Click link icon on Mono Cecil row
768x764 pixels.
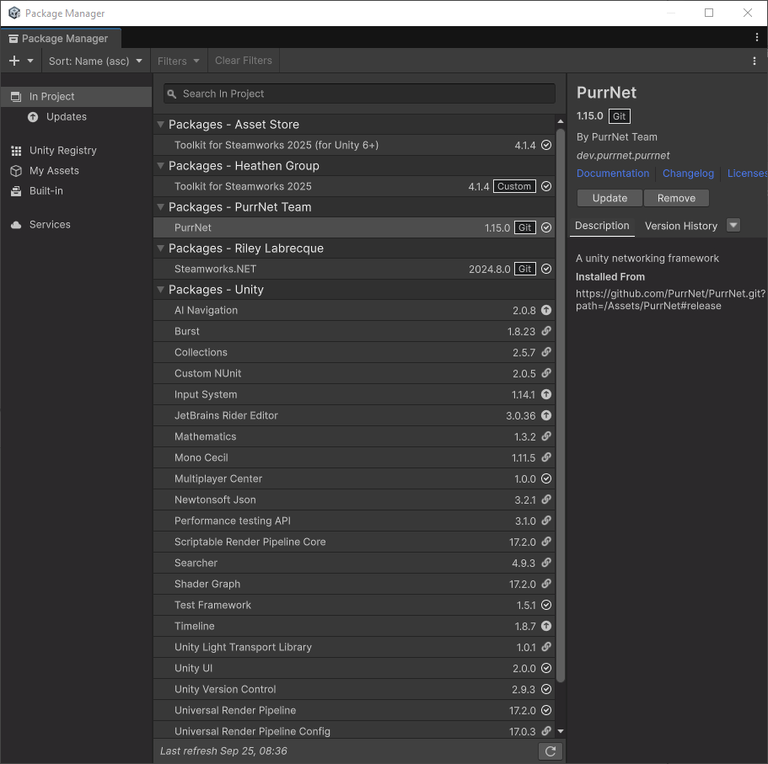546,457
